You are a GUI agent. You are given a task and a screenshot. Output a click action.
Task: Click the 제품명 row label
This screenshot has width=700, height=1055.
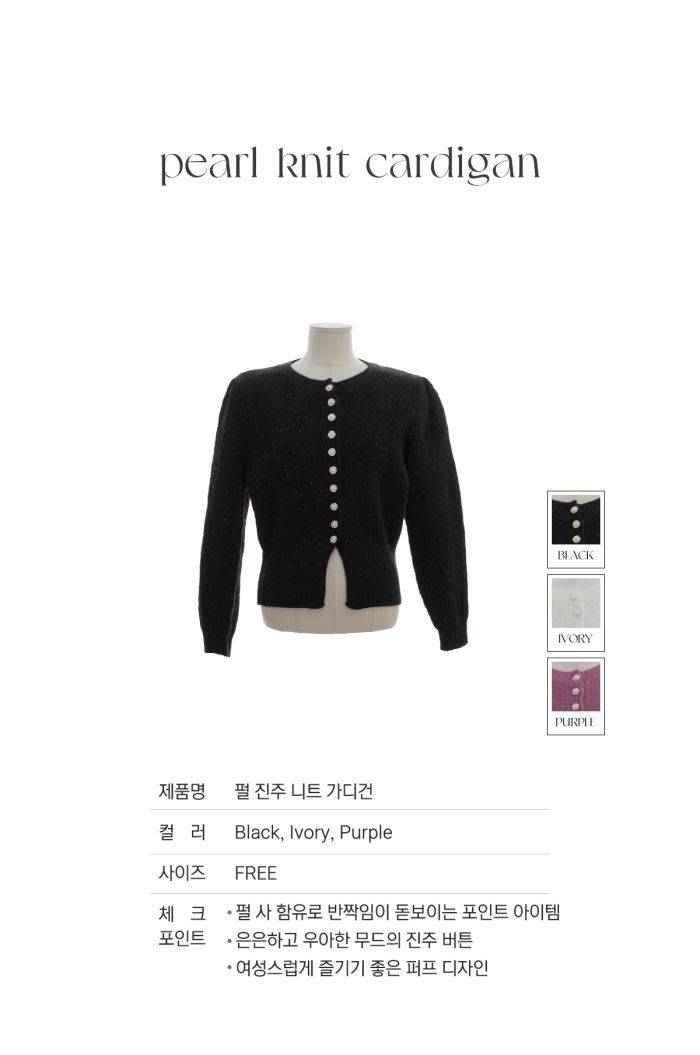tap(182, 791)
